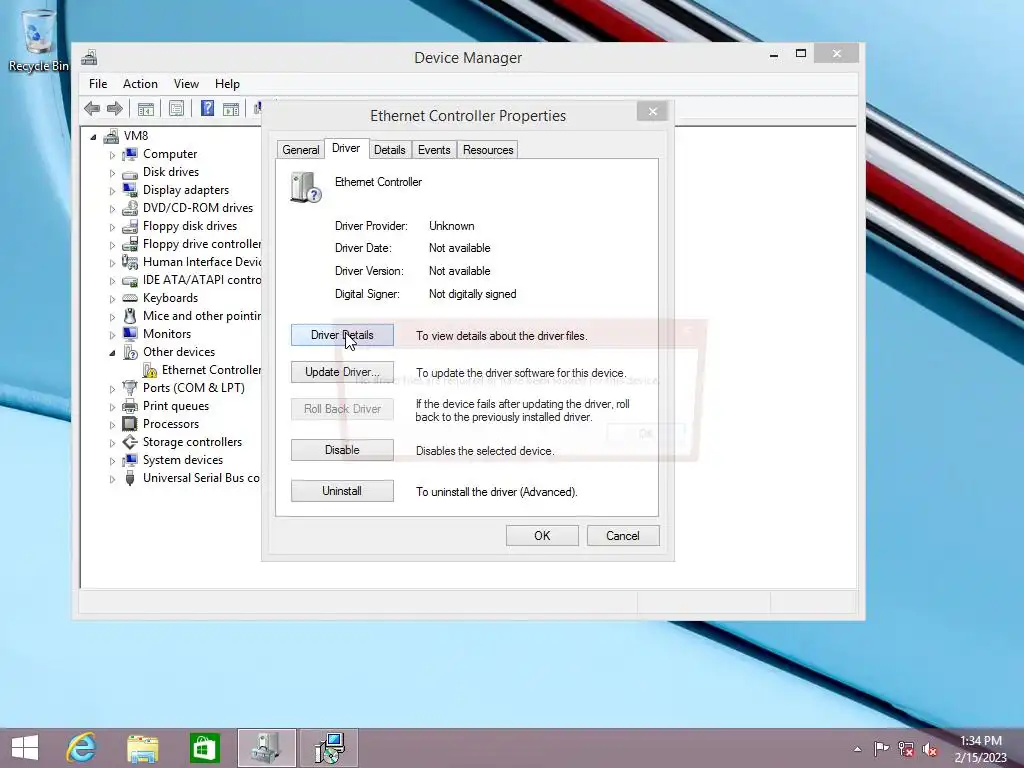Viewport: 1024px width, 768px height.
Task: Click the network status tray icon
Action: [906, 748]
